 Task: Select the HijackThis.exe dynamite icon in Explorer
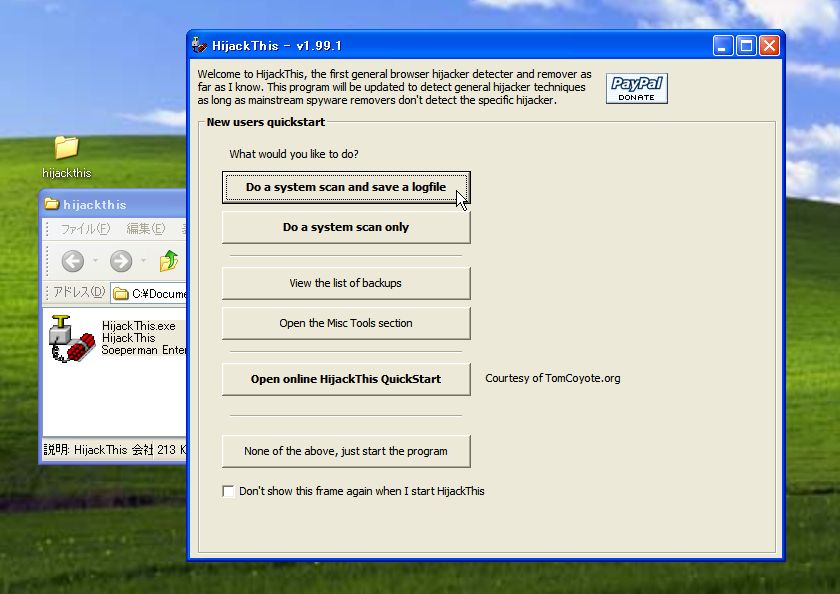[x=71, y=338]
